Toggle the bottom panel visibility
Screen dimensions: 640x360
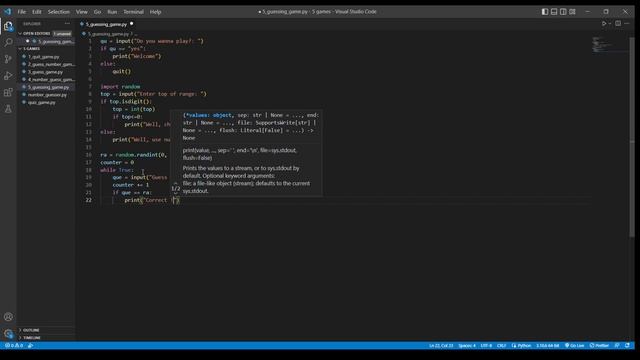click(x=554, y=12)
